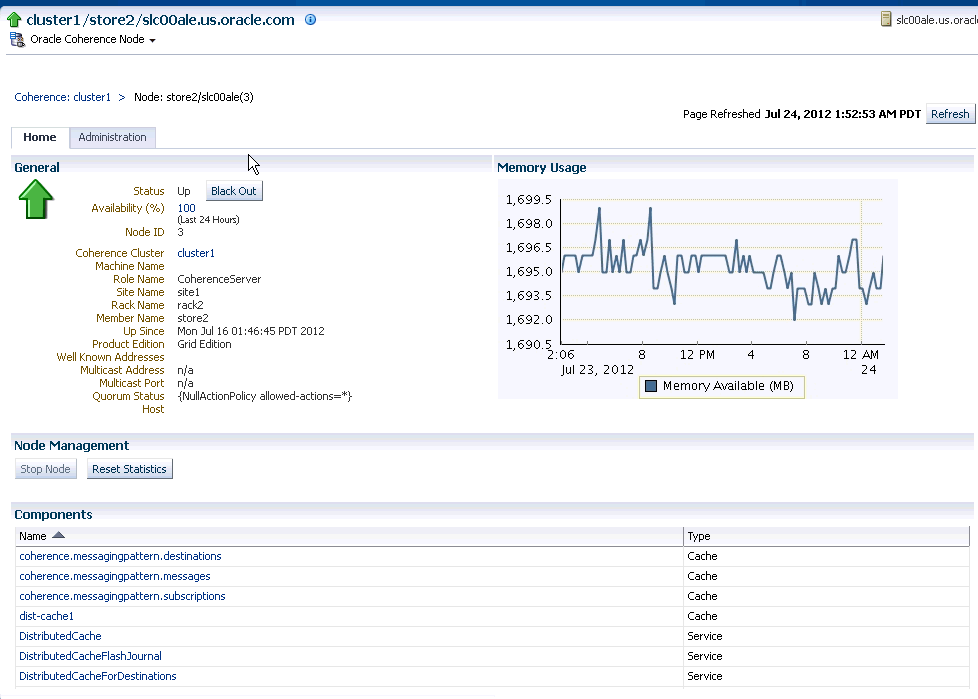Screen dimensions: 978x699
Task: Click the Oracle Coherence Node menu icon
Action: [17, 40]
